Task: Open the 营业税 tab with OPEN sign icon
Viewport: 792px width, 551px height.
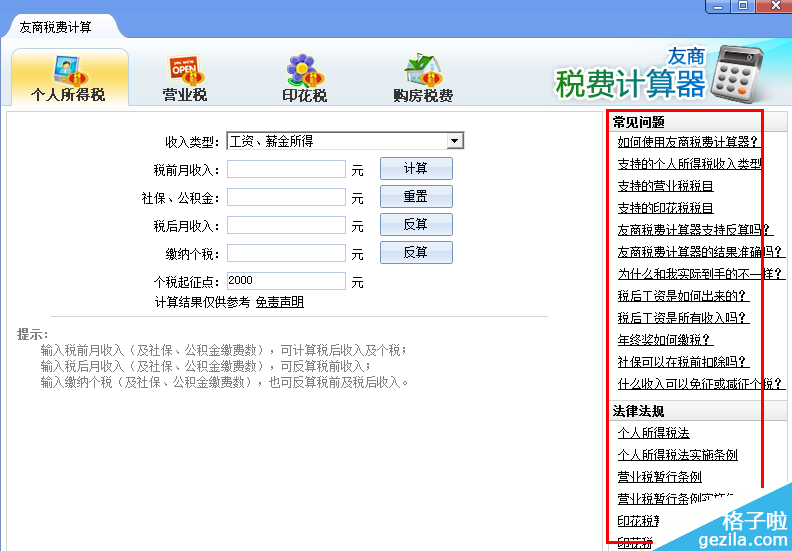Action: tap(185, 70)
